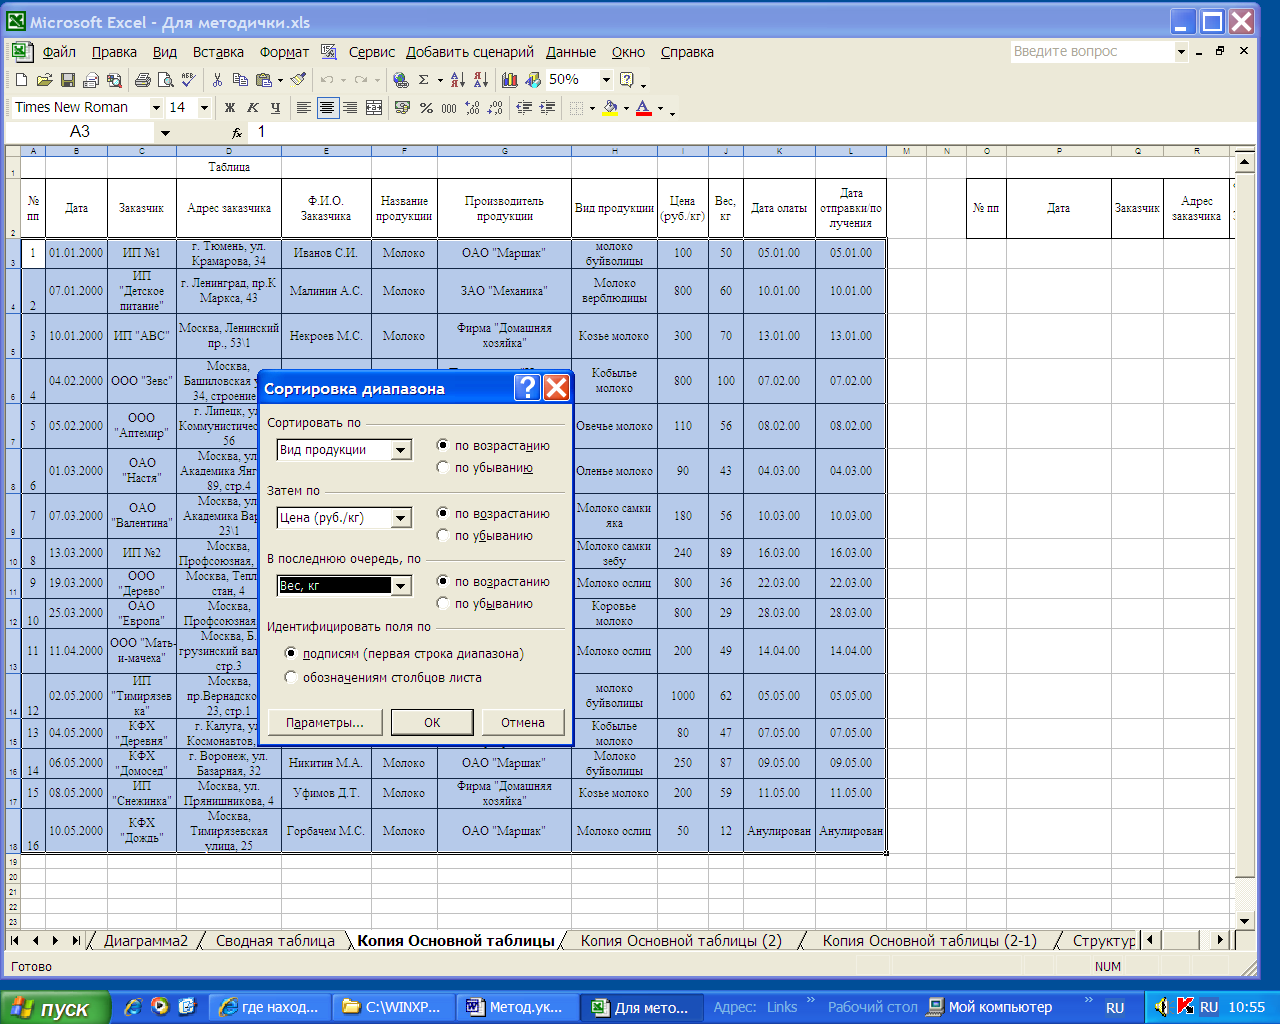Screen dimensions: 1280x1024
Task: Click the Copy icon in the toolbar
Action: pos(240,80)
